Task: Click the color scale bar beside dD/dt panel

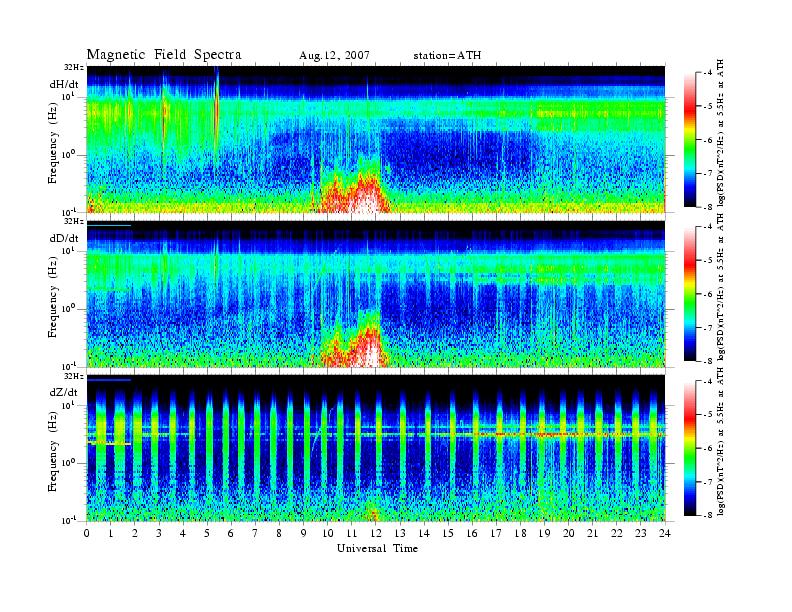Action: click(x=690, y=294)
